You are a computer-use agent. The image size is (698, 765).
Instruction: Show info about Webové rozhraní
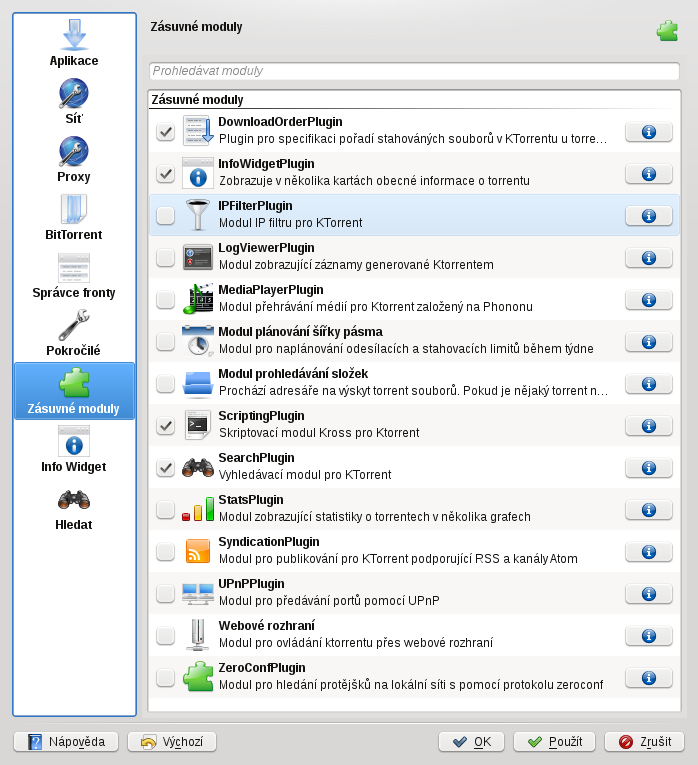click(x=649, y=635)
